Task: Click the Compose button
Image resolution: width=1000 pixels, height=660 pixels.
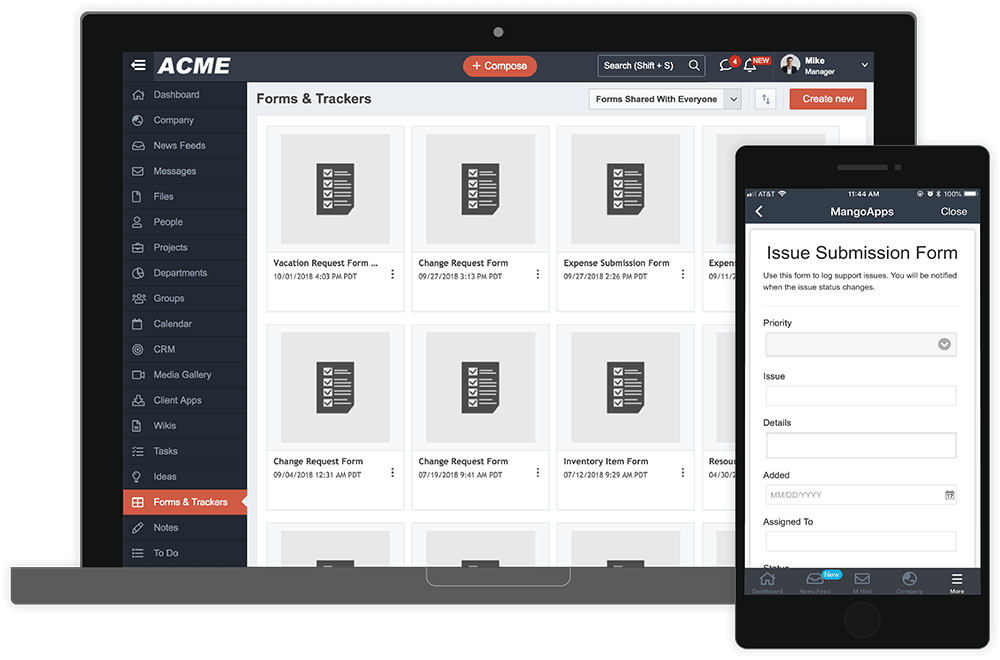Action: [x=500, y=66]
